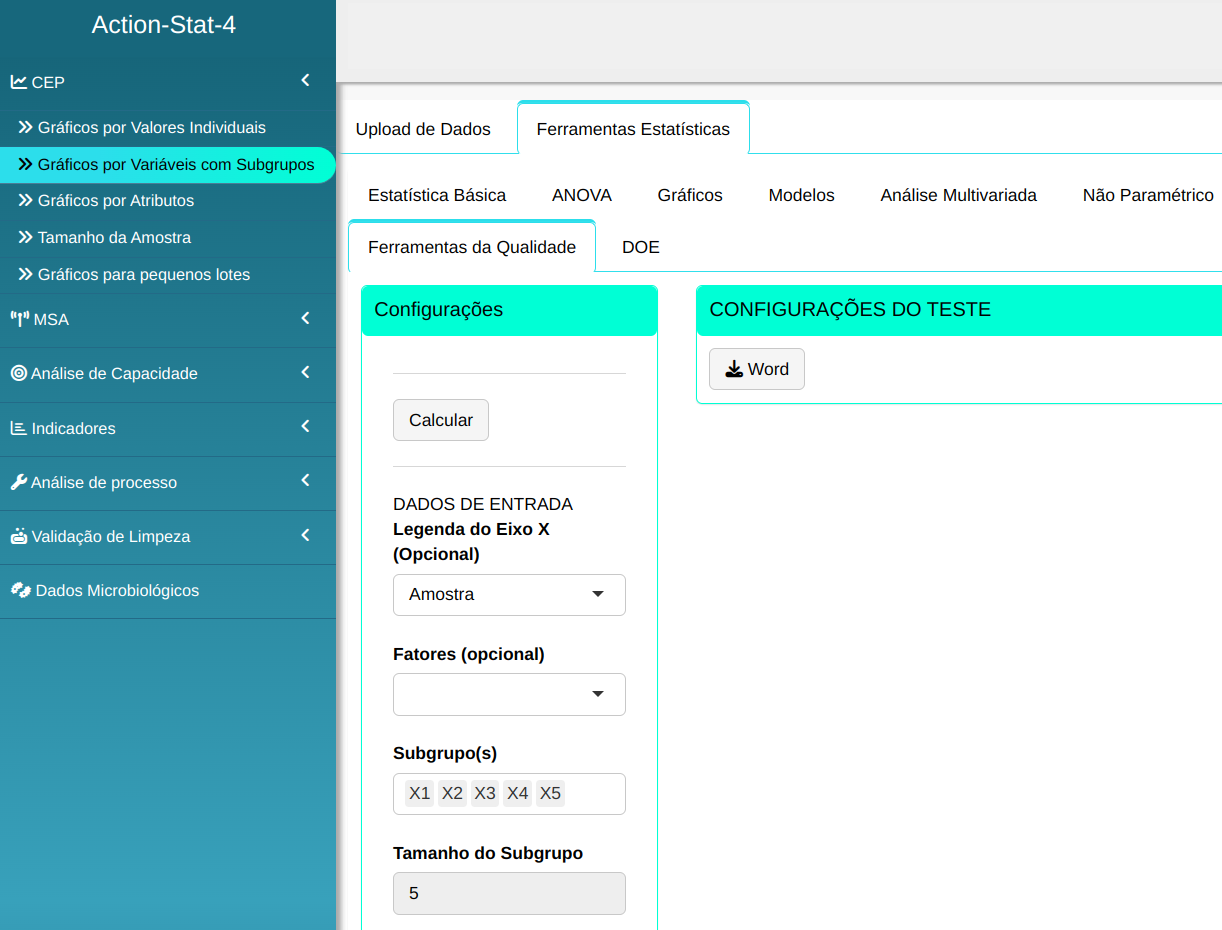Click the Validação de Limpeza icon

(19, 536)
